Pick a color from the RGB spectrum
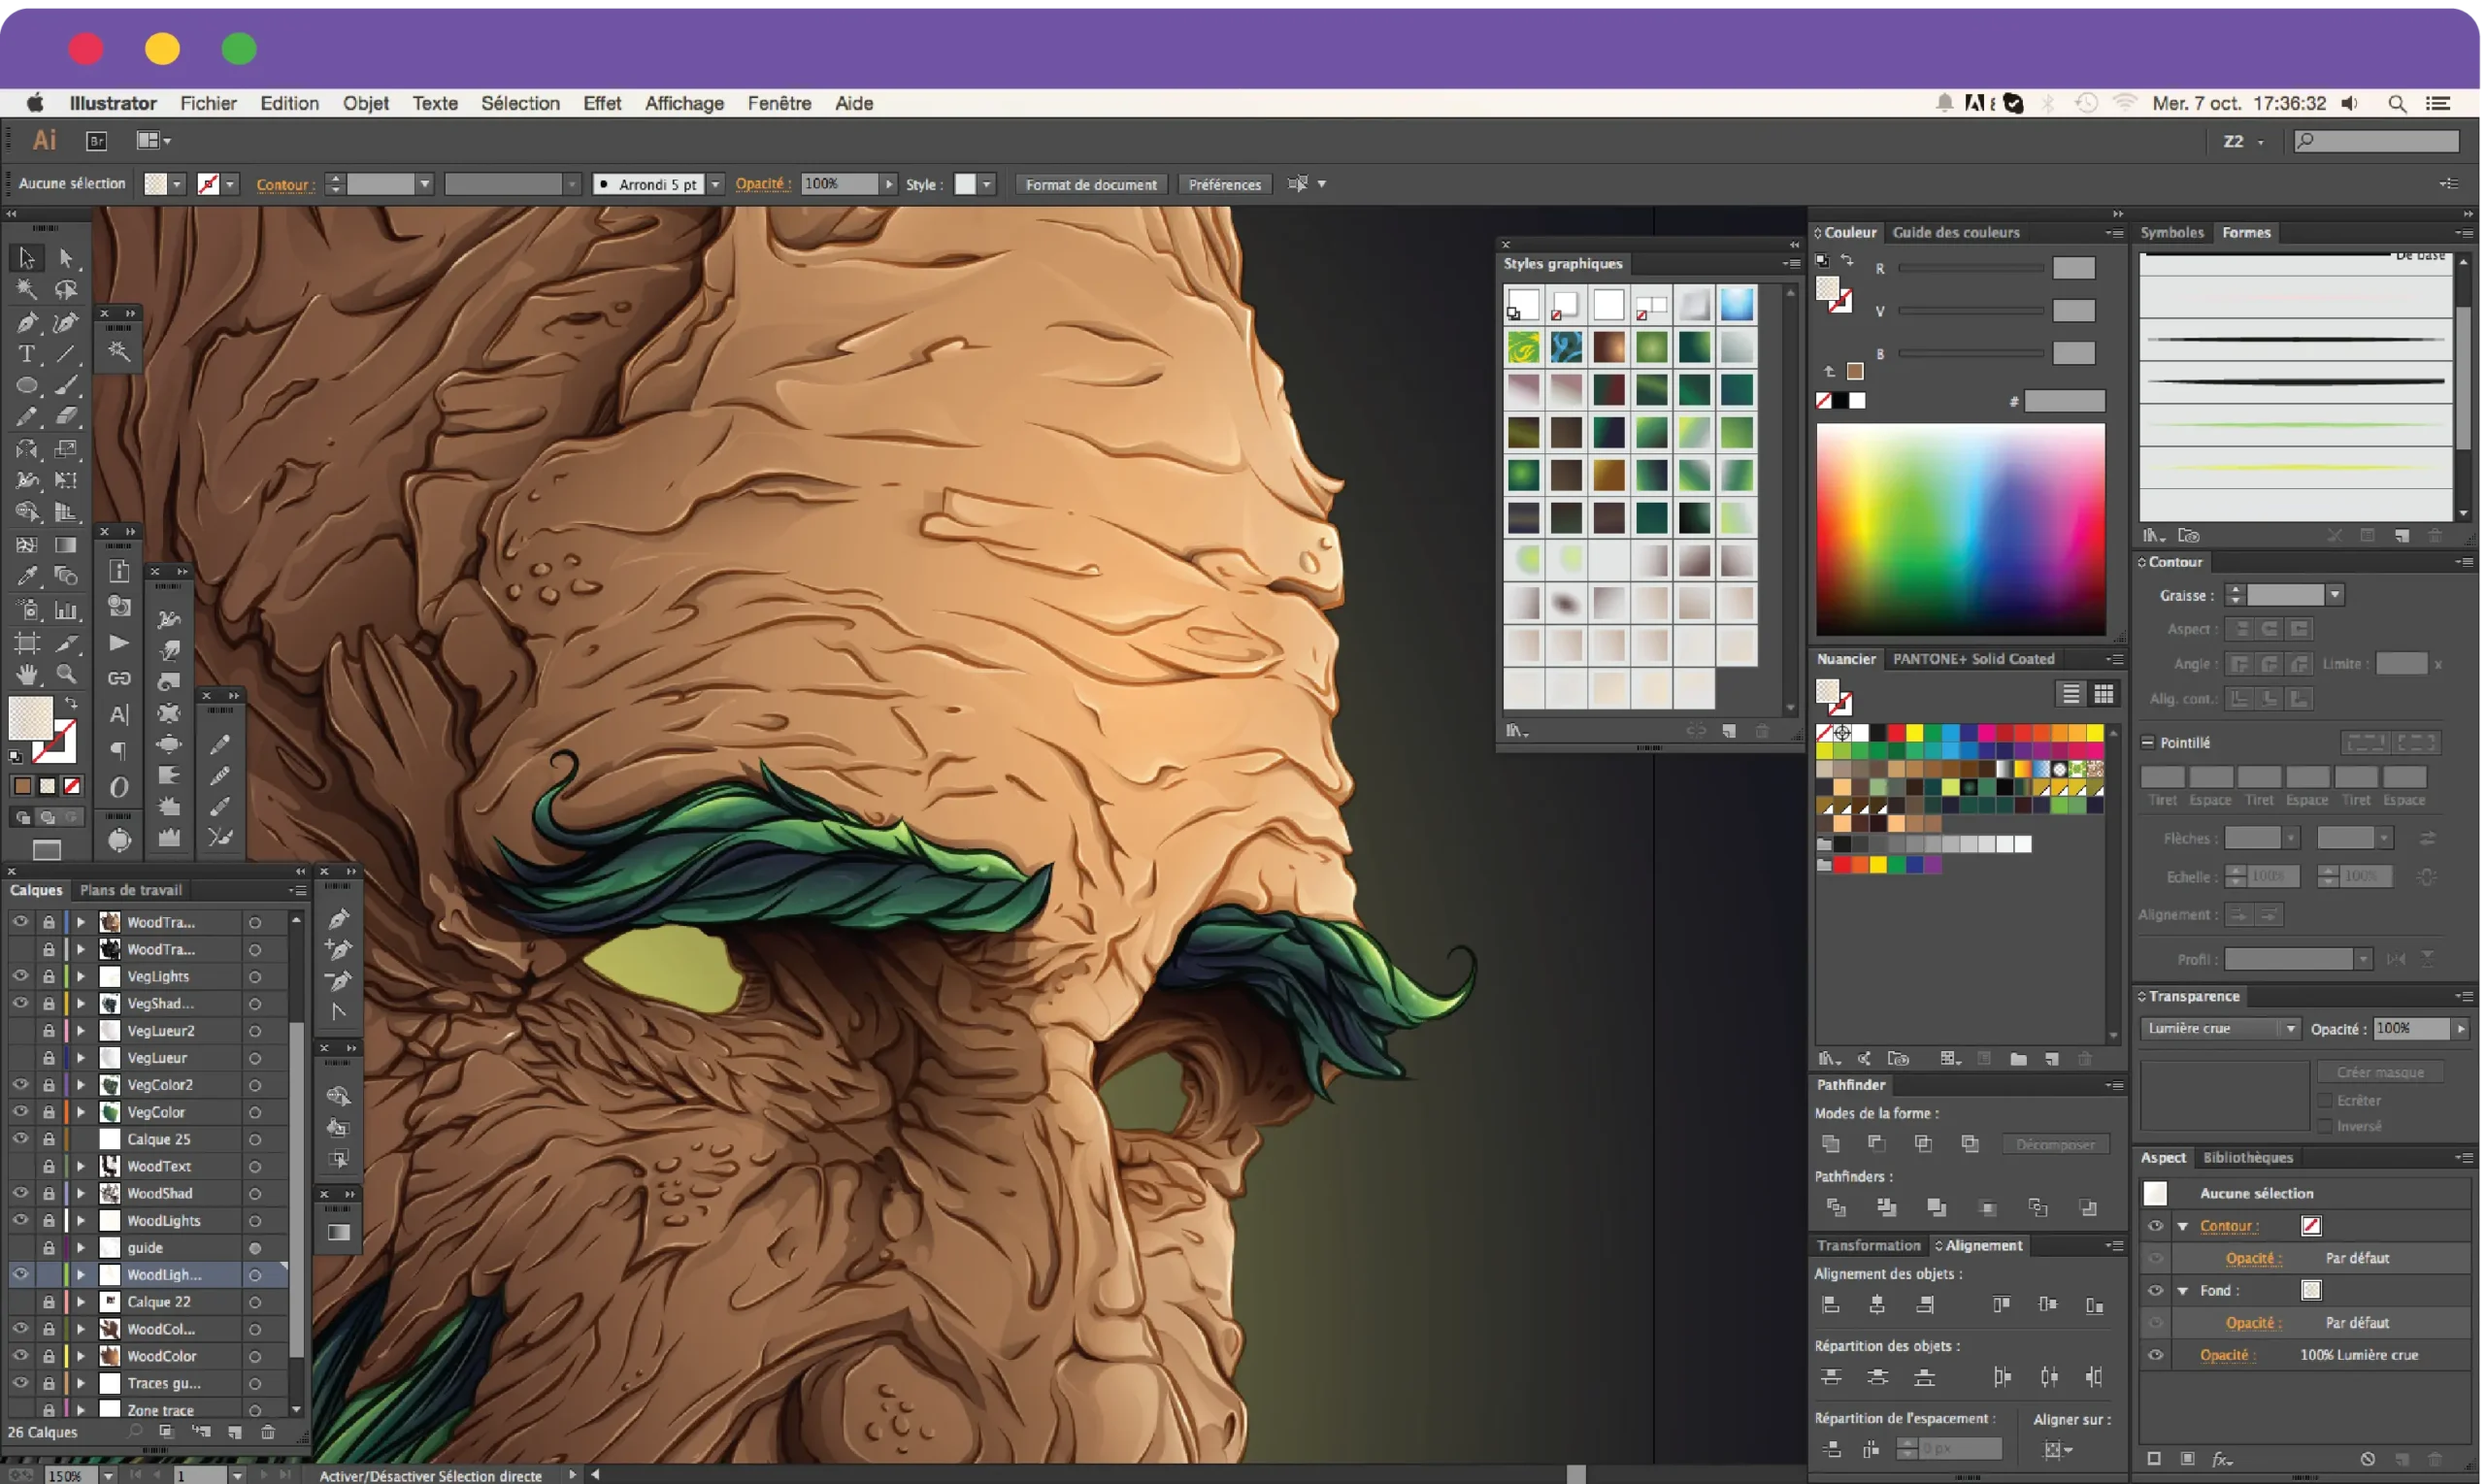Viewport: 2485px width, 1484px height. click(1960, 529)
